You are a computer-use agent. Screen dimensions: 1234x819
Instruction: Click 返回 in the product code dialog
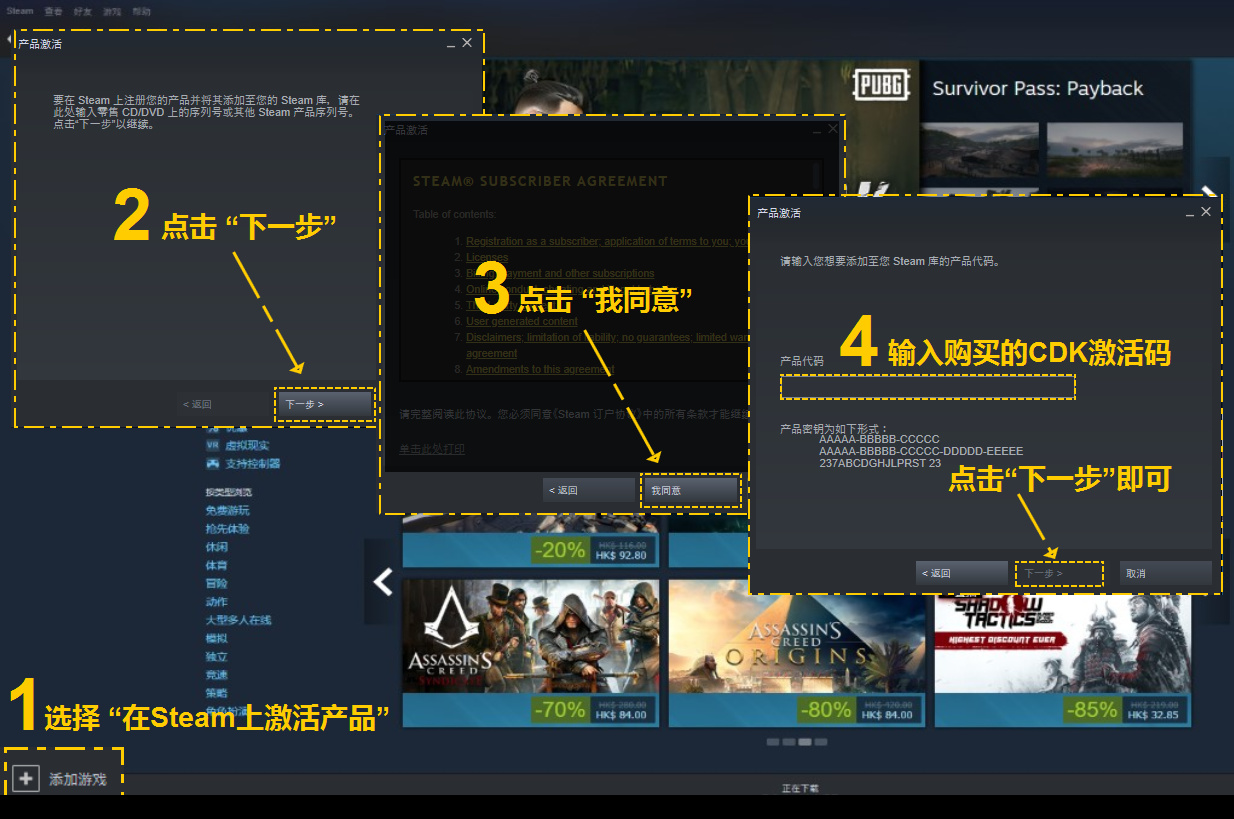click(962, 573)
